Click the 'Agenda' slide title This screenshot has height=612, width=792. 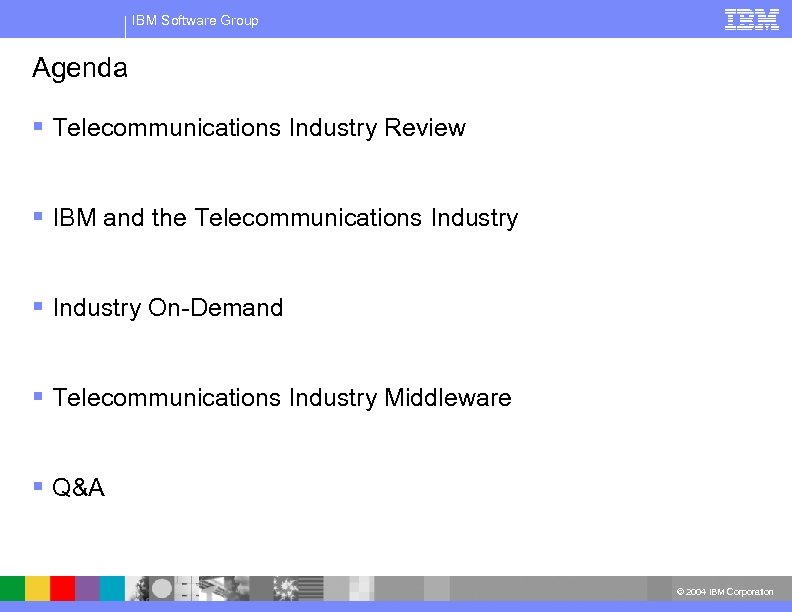click(x=80, y=68)
